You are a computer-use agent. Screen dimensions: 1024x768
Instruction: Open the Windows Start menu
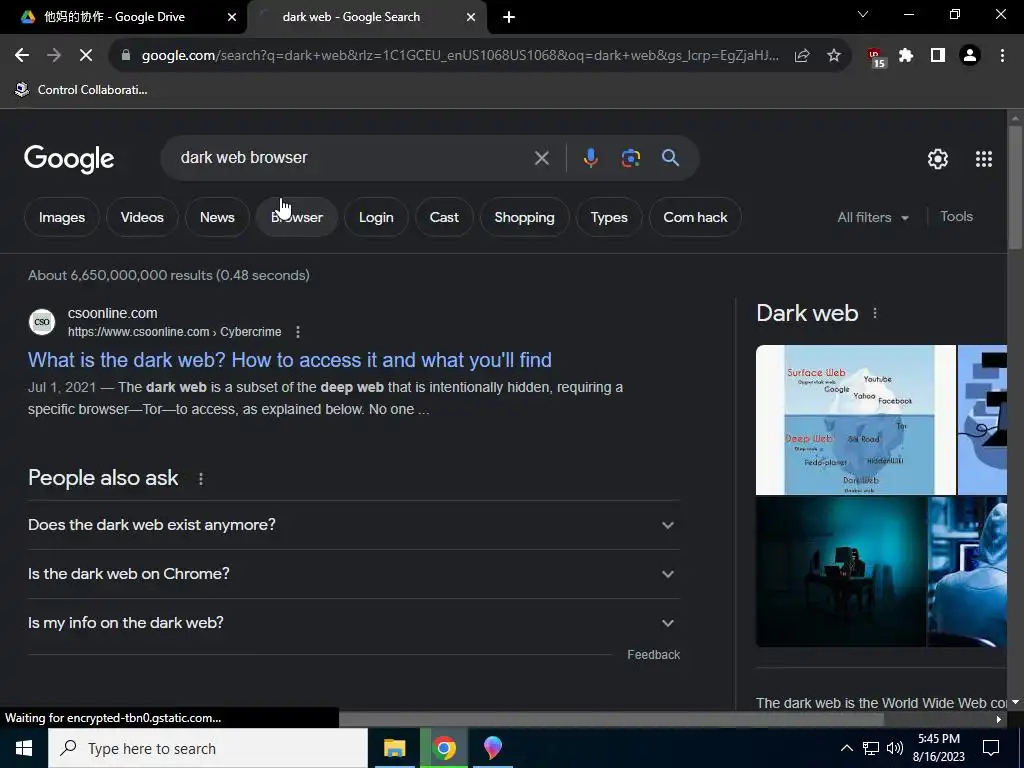point(24,748)
